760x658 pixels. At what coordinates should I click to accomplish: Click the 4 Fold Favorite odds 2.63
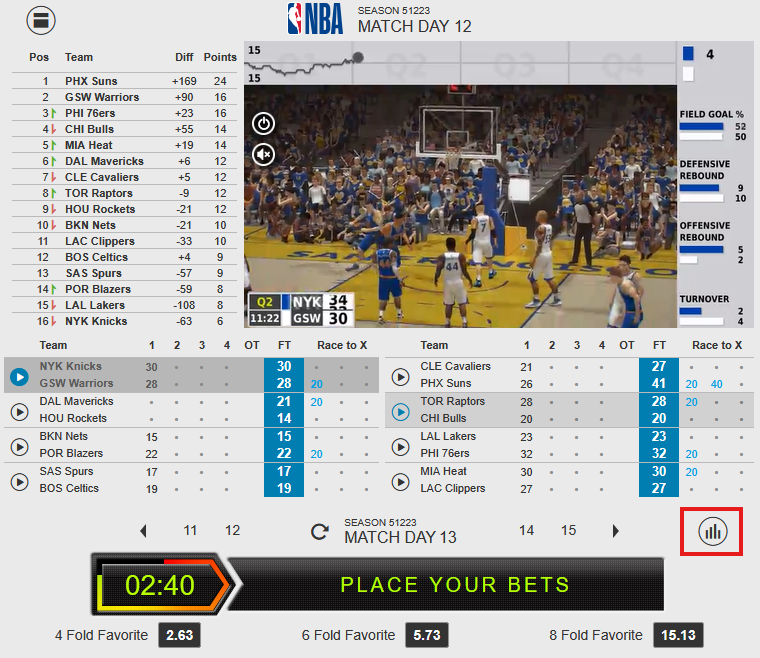179,635
